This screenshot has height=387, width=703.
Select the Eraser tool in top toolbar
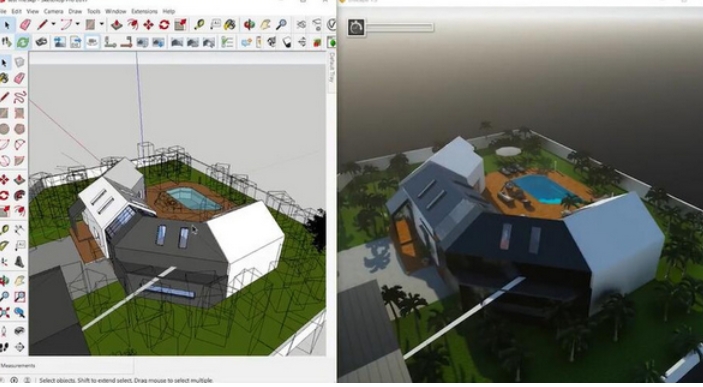pos(25,24)
